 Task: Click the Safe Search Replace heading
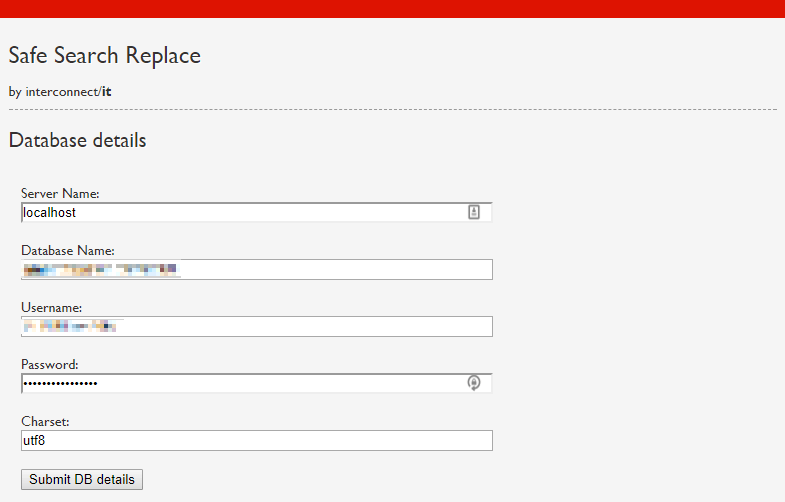(x=104, y=56)
